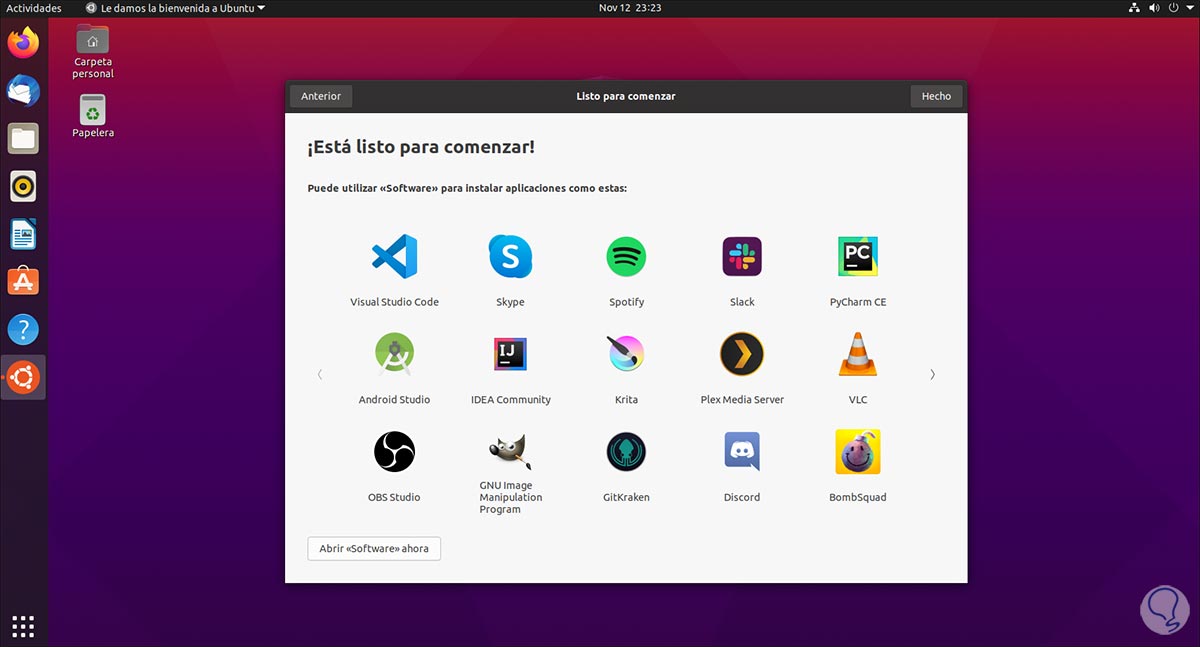This screenshot has width=1200, height=647.
Task: Select the OBS Studio app icon
Action: click(394, 452)
